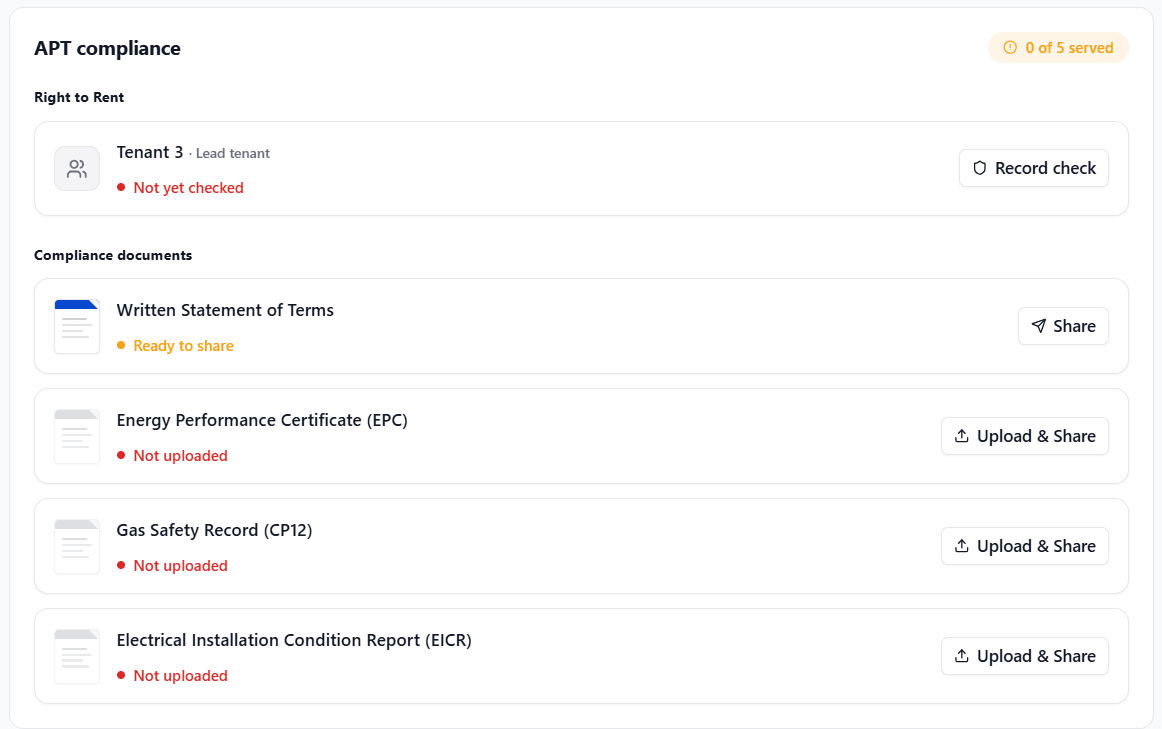The image size is (1162, 729).
Task: Click the shield icon in Record check
Action: pyautogui.click(x=980, y=168)
